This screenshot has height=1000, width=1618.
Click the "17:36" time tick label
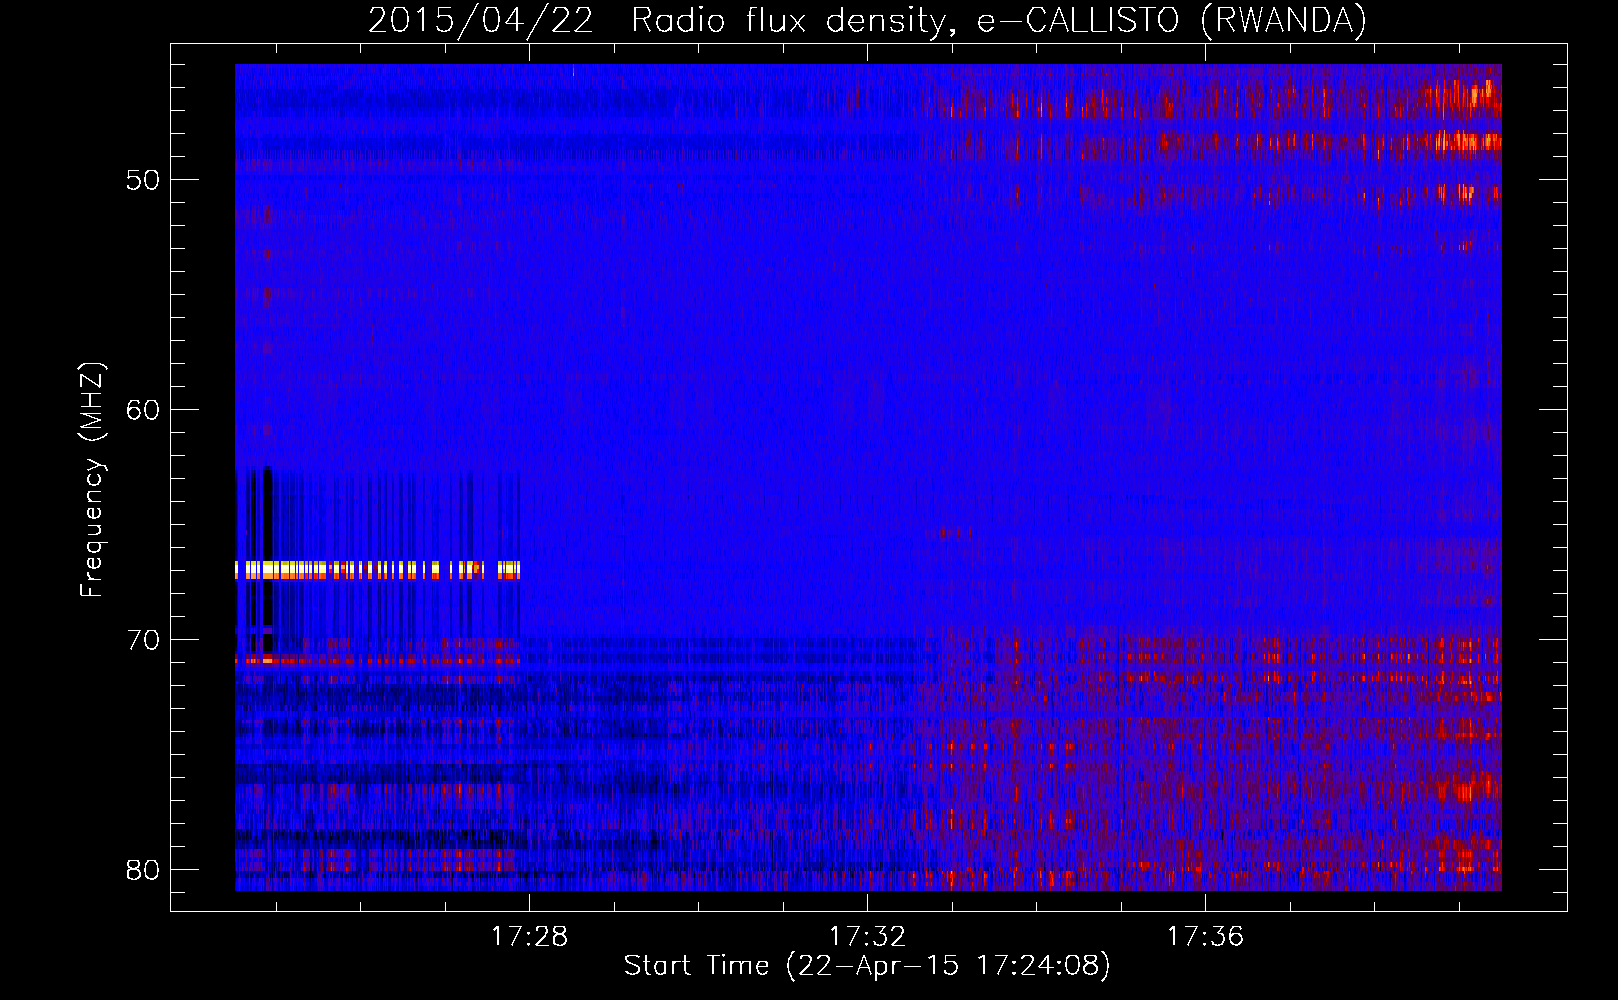click(1205, 936)
